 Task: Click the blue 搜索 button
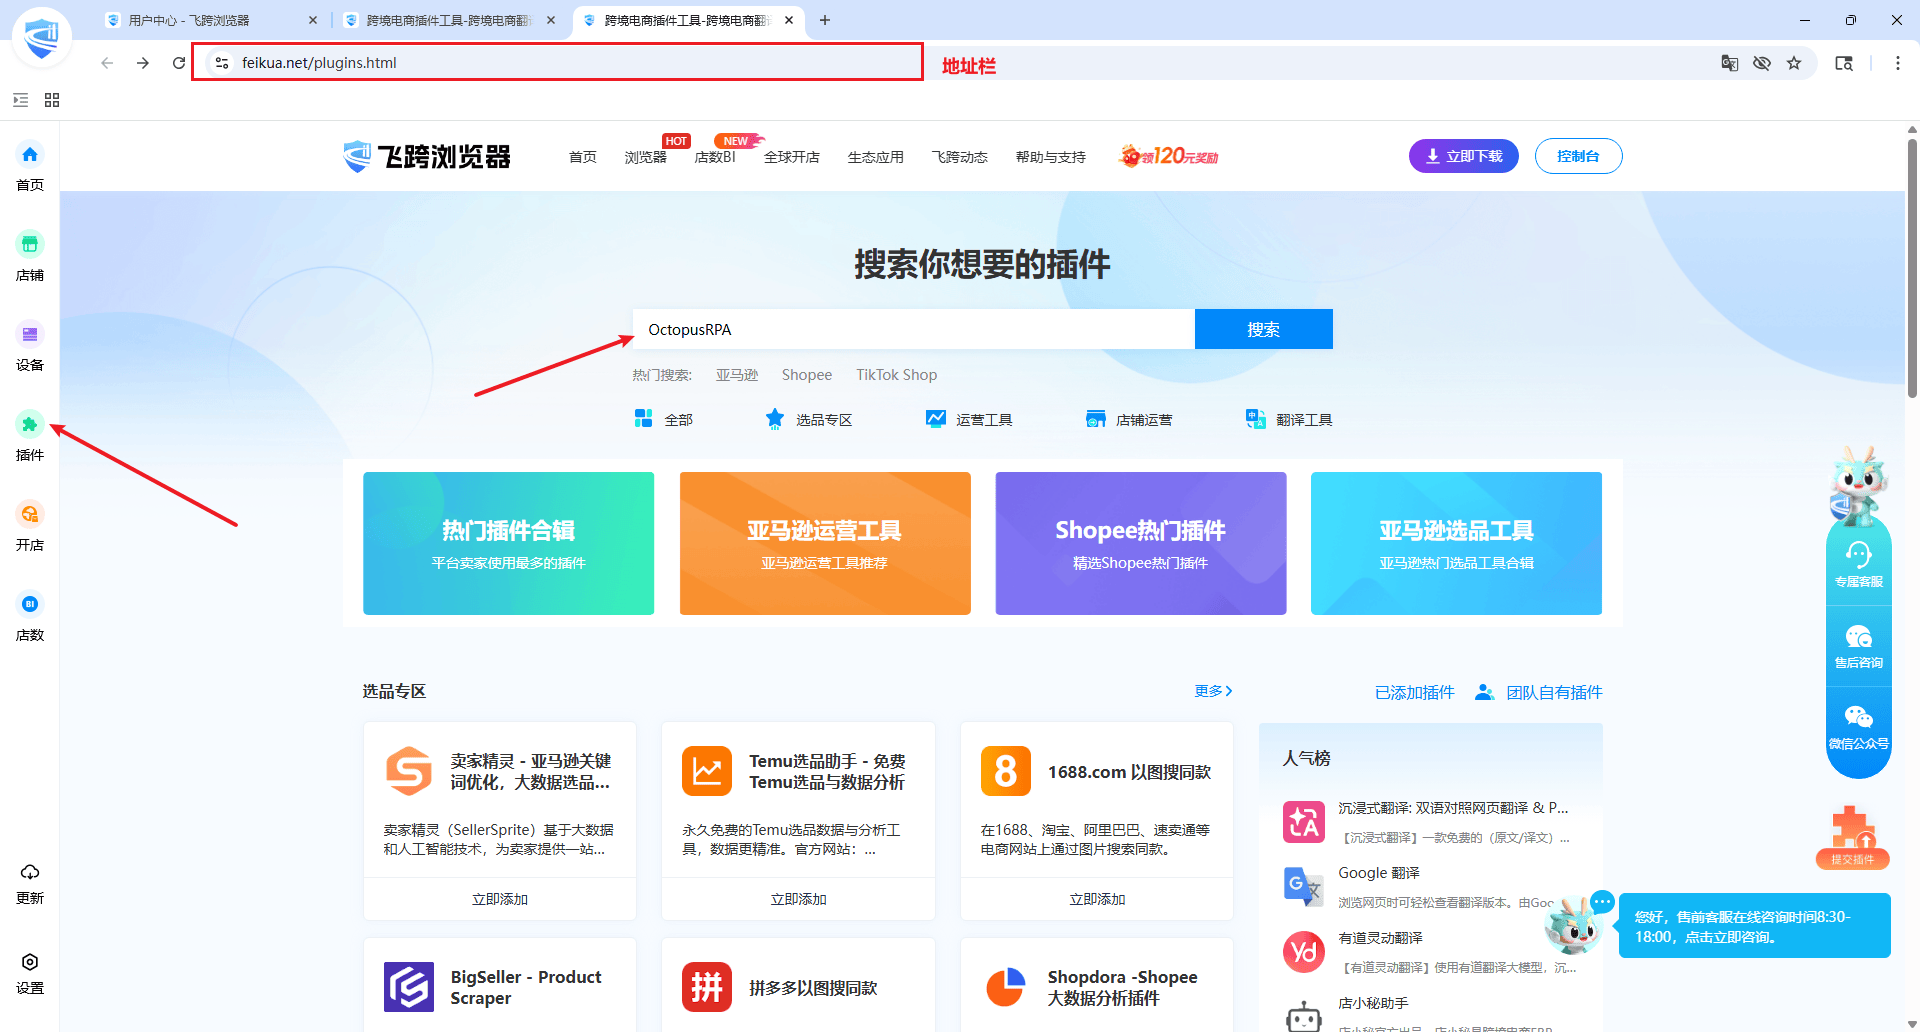[1263, 329]
